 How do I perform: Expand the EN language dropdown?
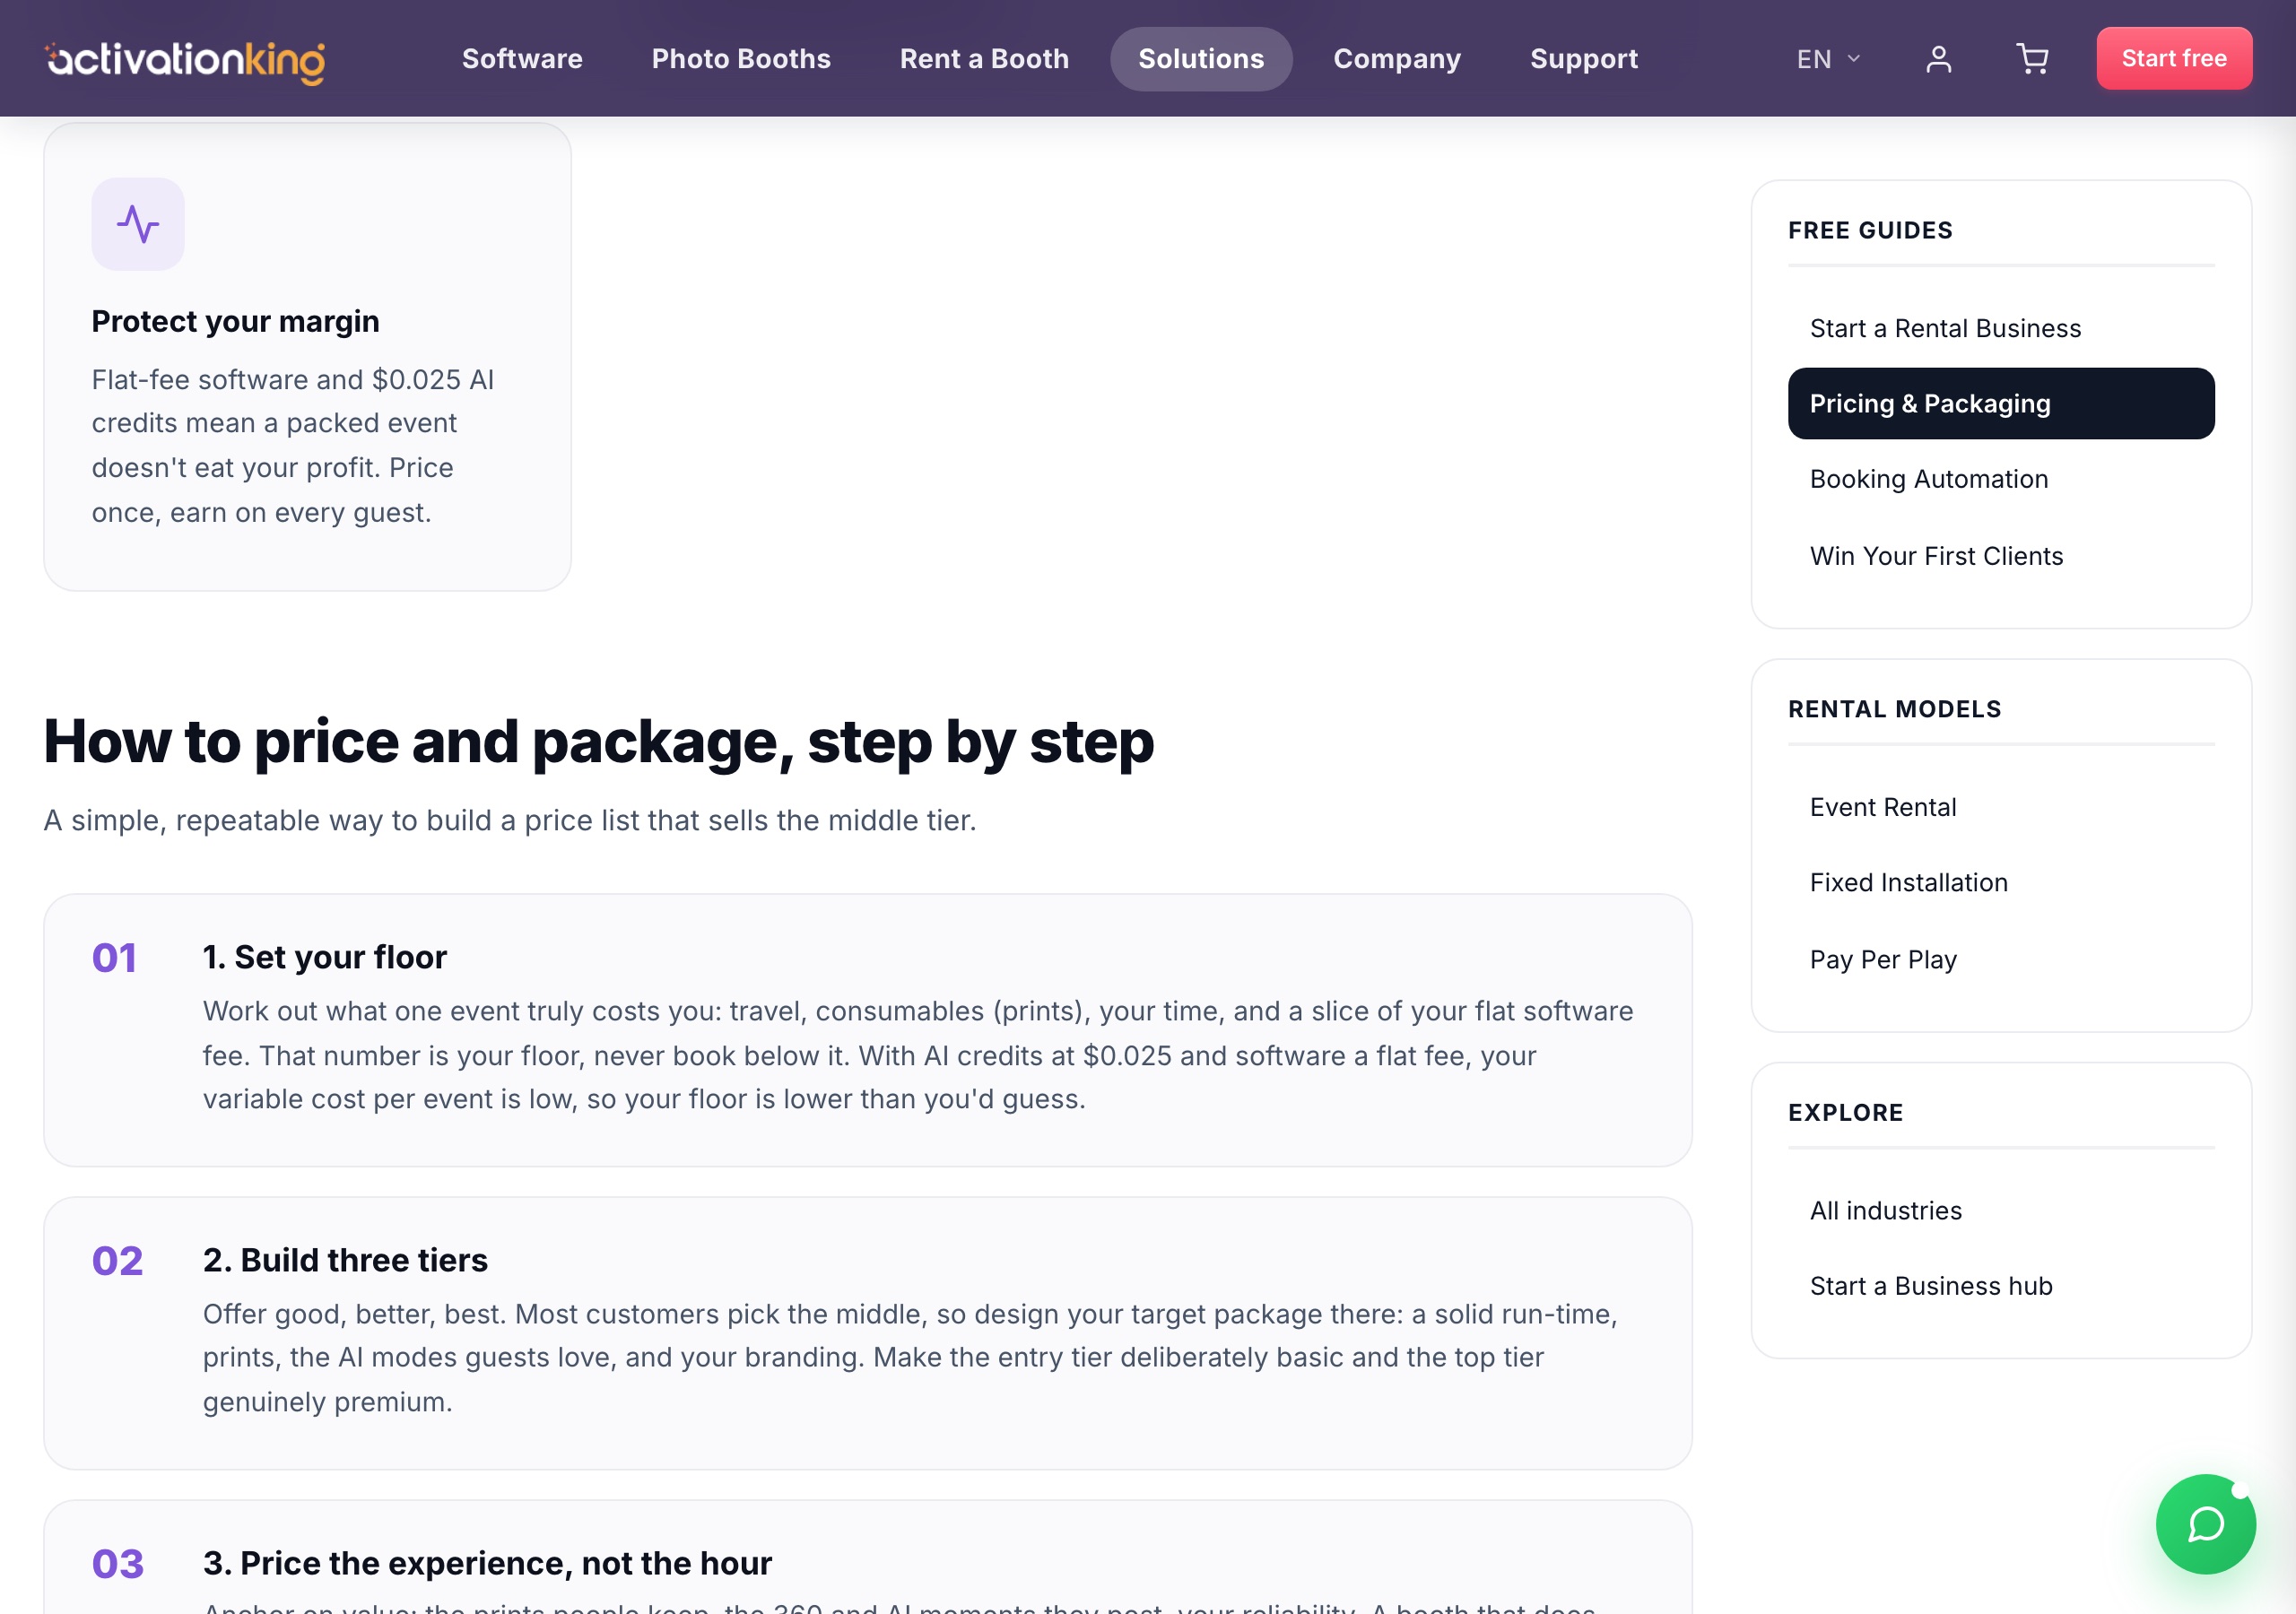point(1828,59)
